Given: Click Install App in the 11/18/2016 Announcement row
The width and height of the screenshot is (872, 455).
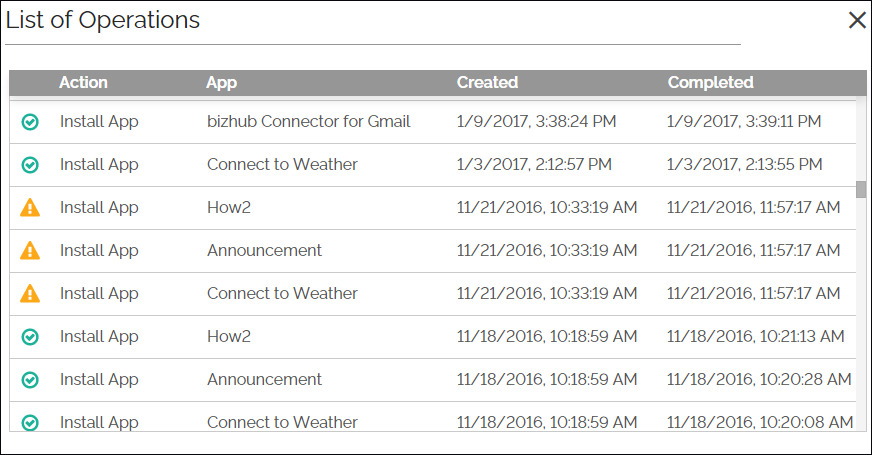Looking at the screenshot, I should coord(99,380).
